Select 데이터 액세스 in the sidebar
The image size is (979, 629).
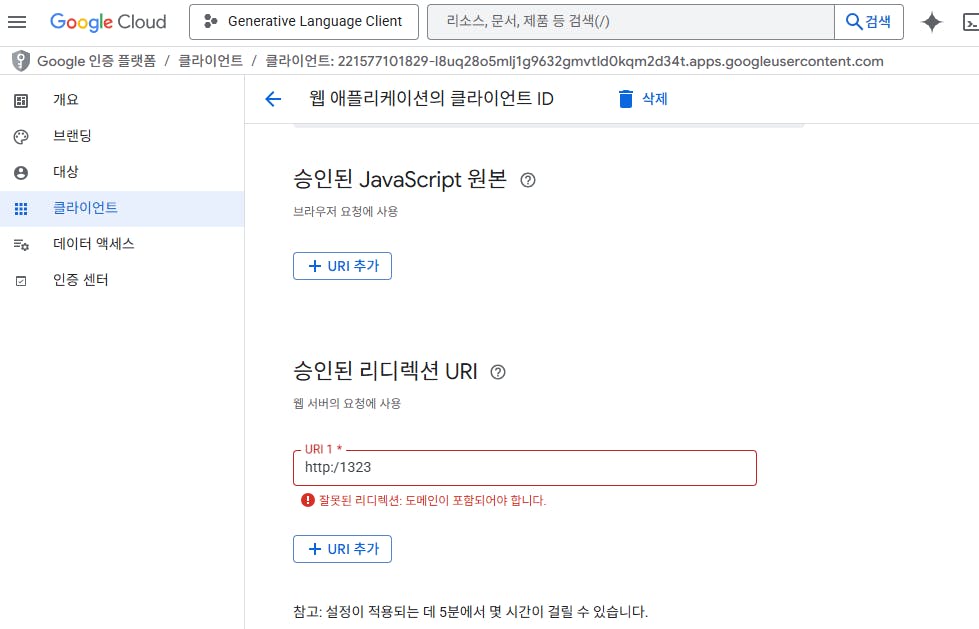click(x=122, y=244)
